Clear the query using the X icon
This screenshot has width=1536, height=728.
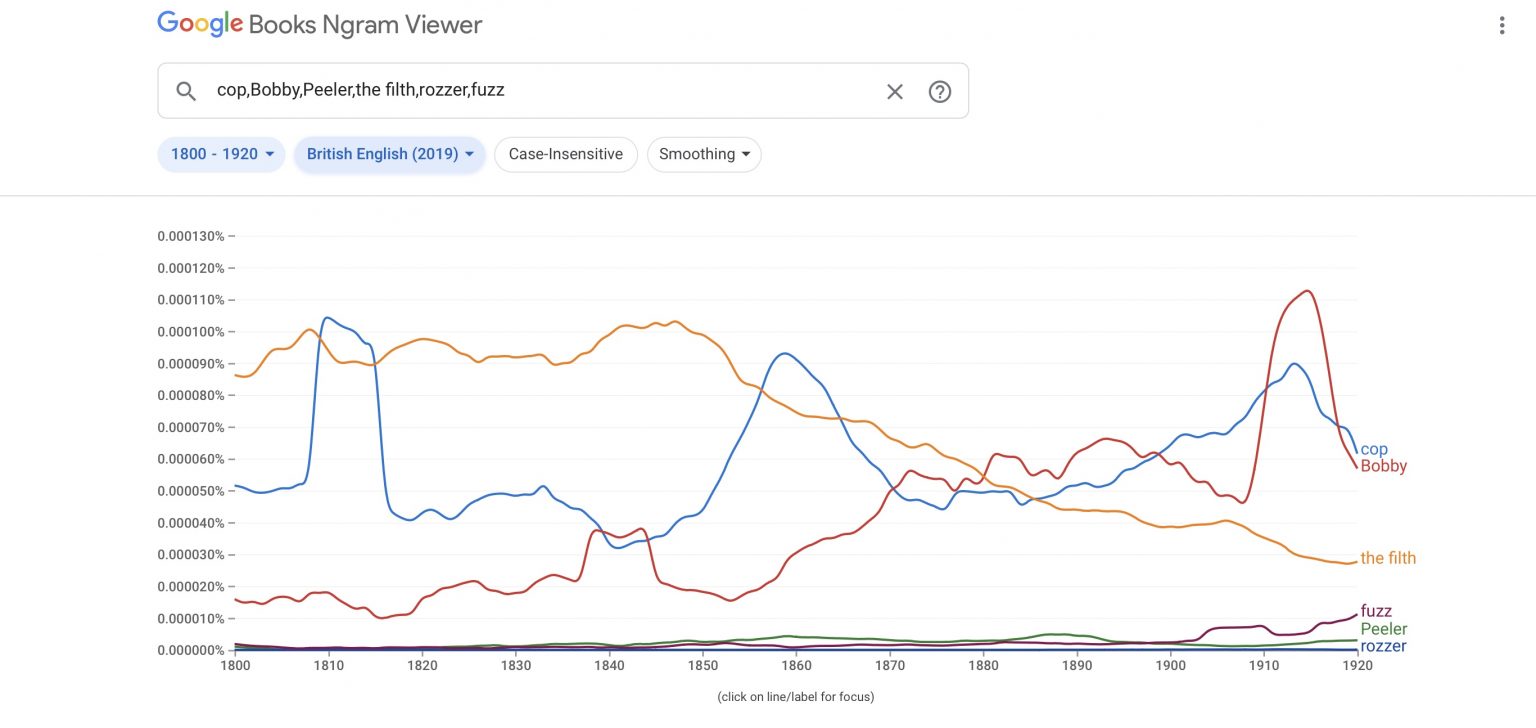[894, 91]
